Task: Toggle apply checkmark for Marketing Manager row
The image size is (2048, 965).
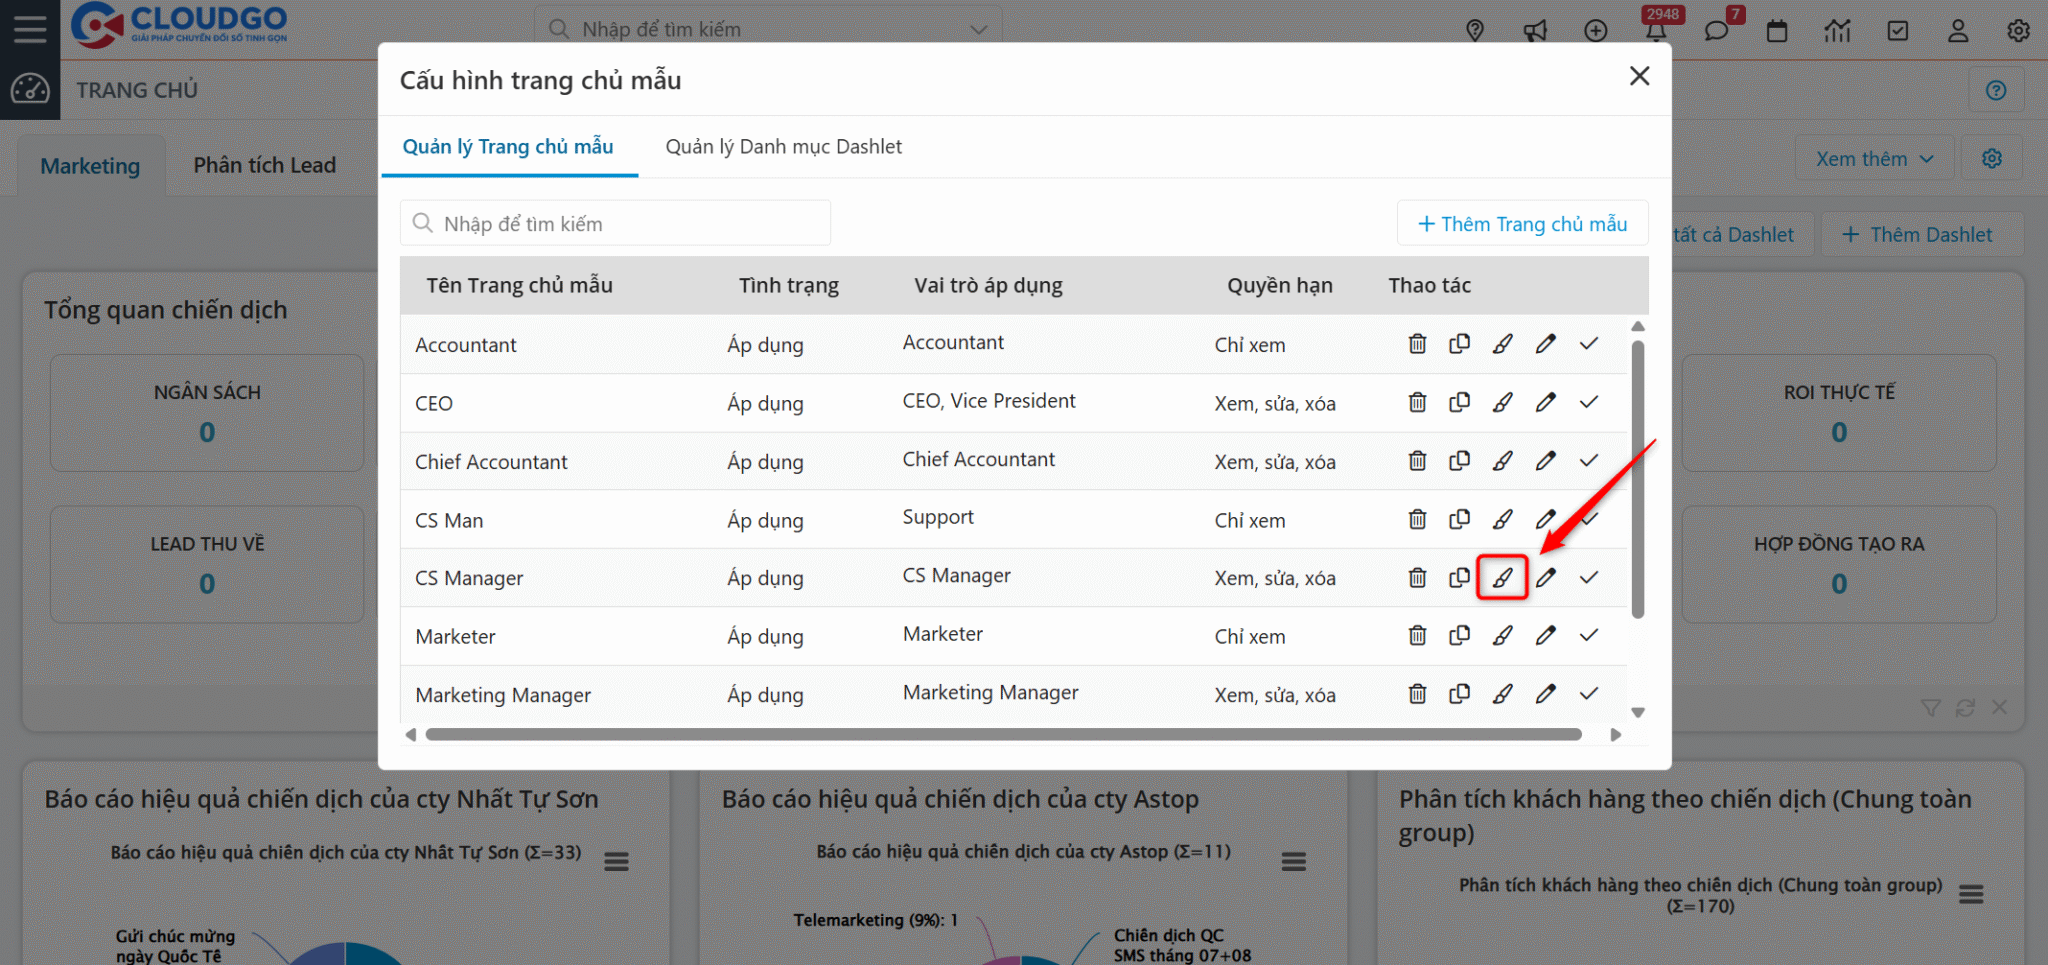Action: click(x=1589, y=693)
